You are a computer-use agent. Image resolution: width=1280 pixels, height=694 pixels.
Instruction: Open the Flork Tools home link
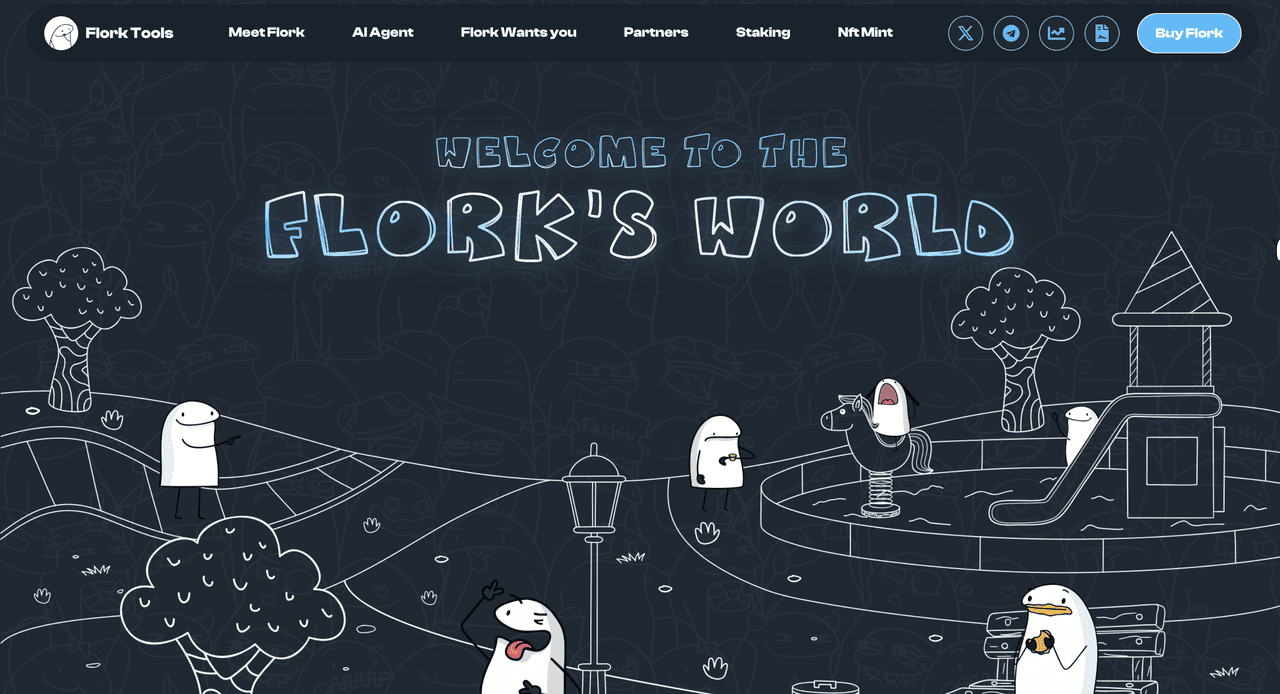click(129, 33)
